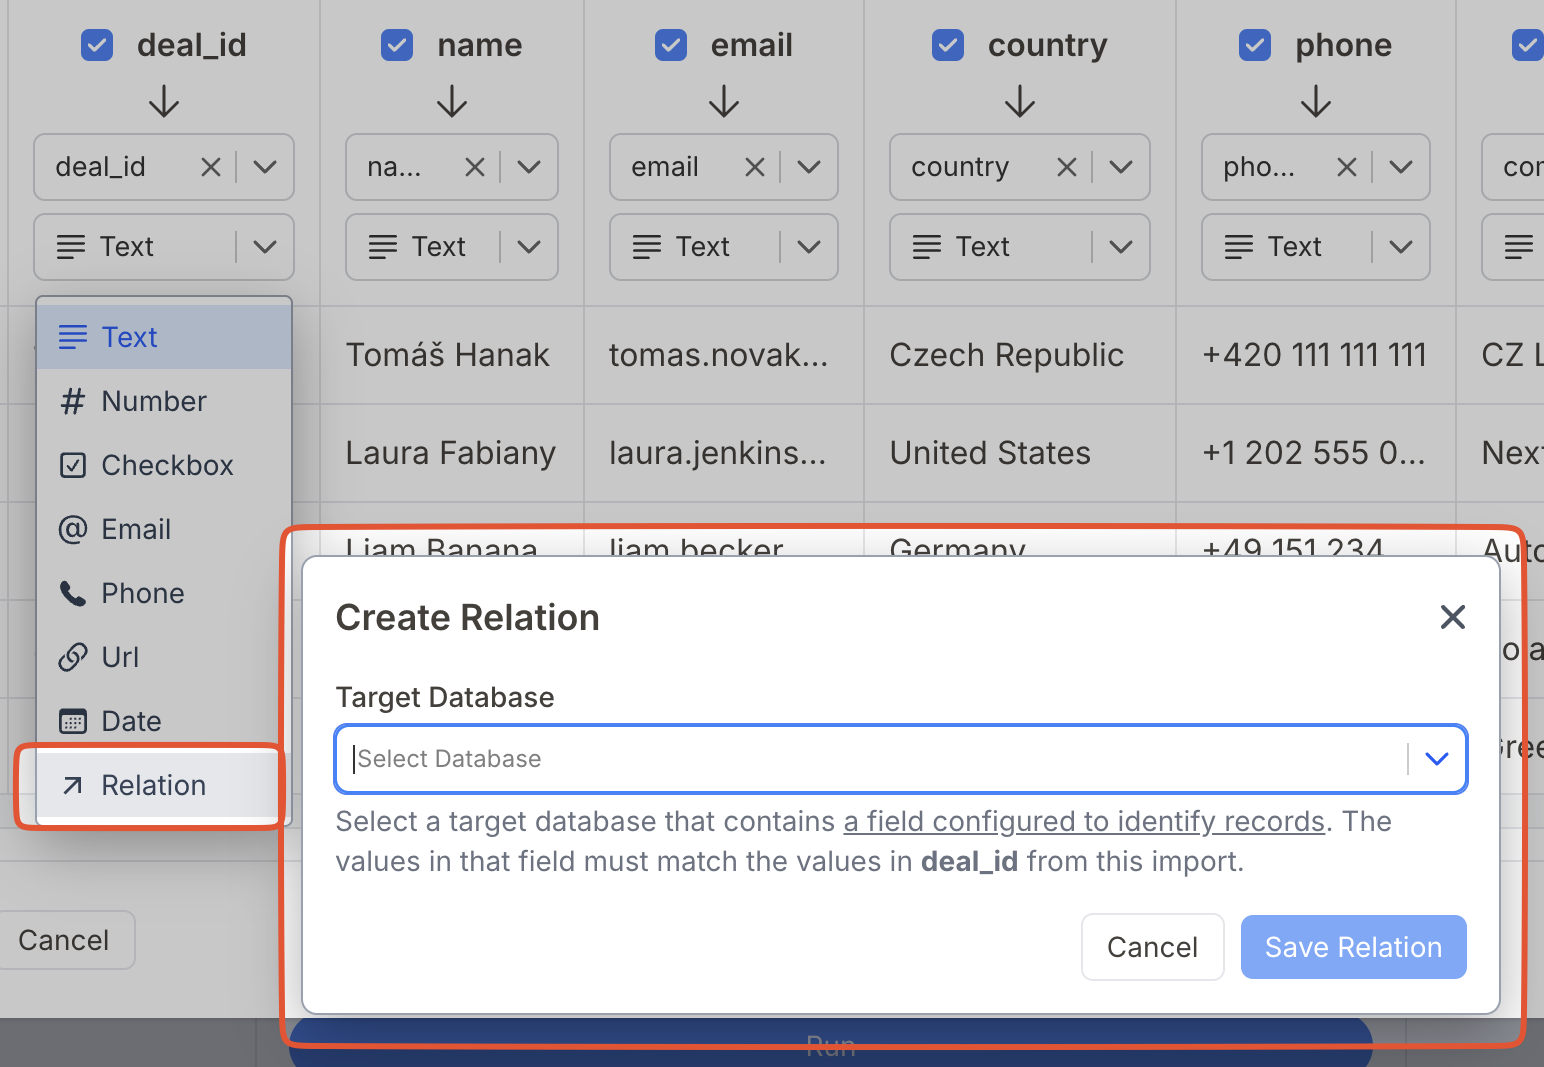This screenshot has width=1544, height=1067.
Task: Click the Email (@) field type icon
Action: pyautogui.click(x=72, y=529)
